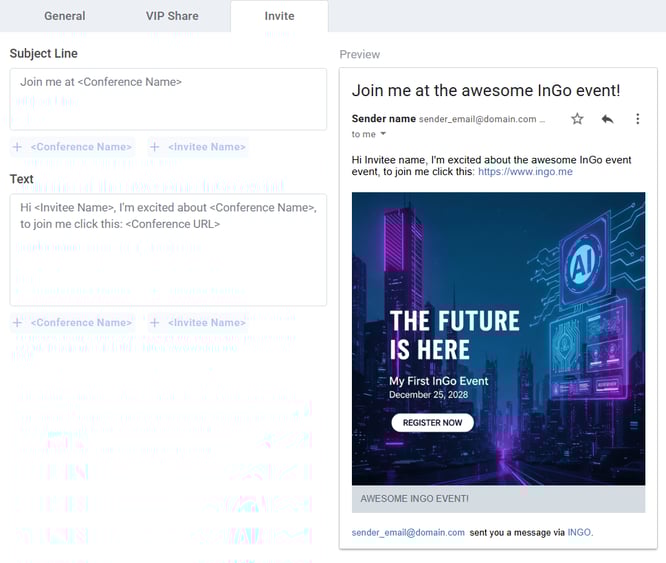The width and height of the screenshot is (666, 563).
Task: Follow the INGO link in the footer
Action: (x=579, y=533)
